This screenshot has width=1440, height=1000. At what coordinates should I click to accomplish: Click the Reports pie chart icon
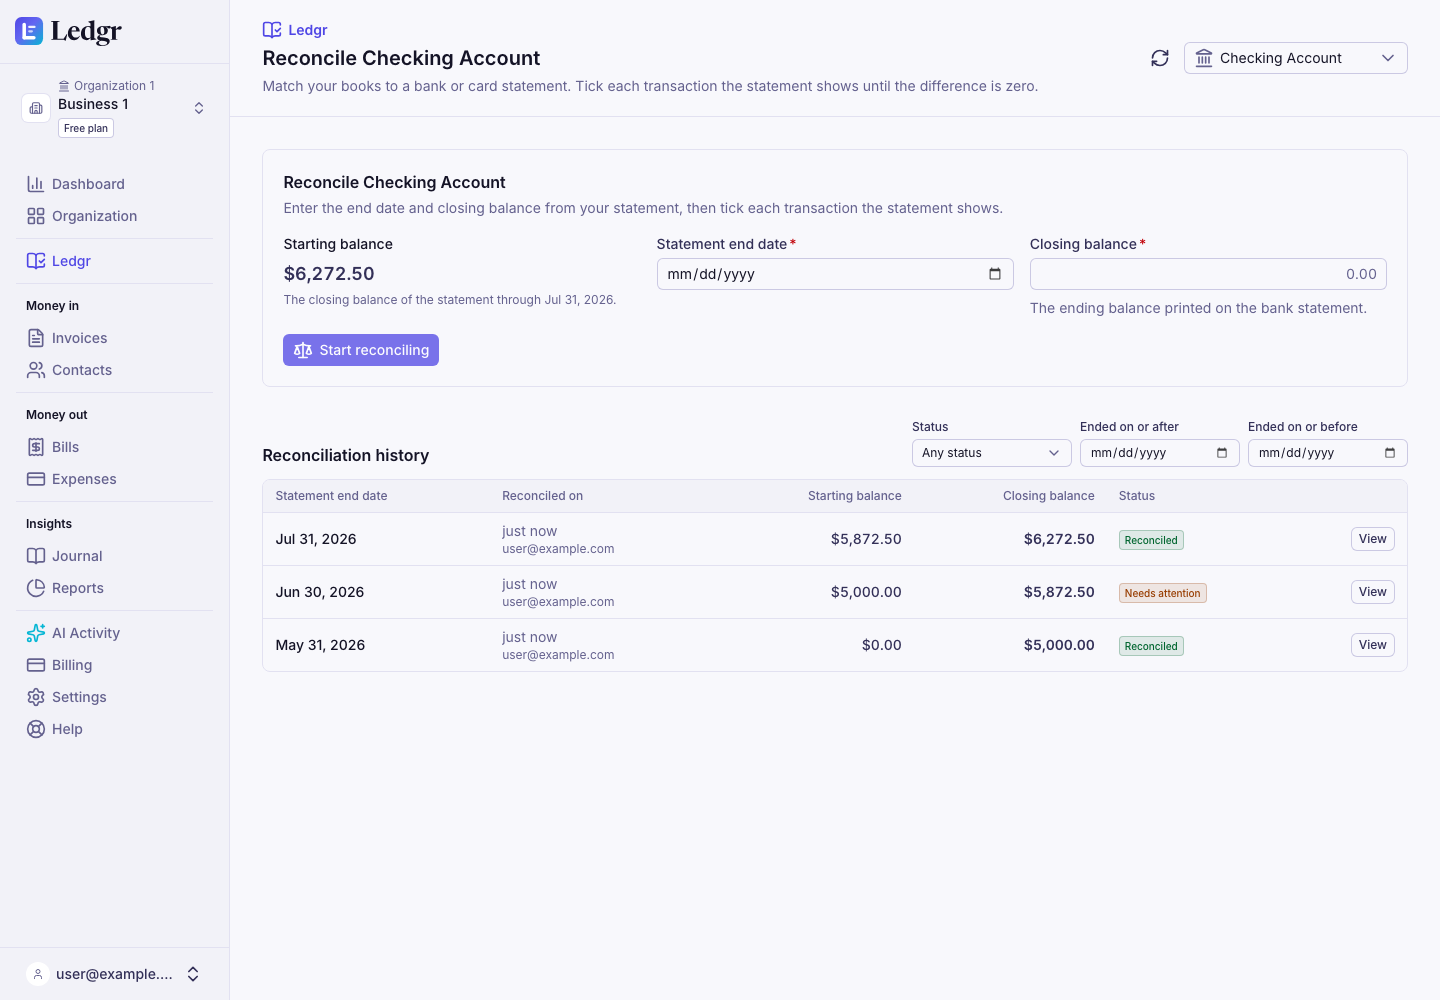pos(36,588)
